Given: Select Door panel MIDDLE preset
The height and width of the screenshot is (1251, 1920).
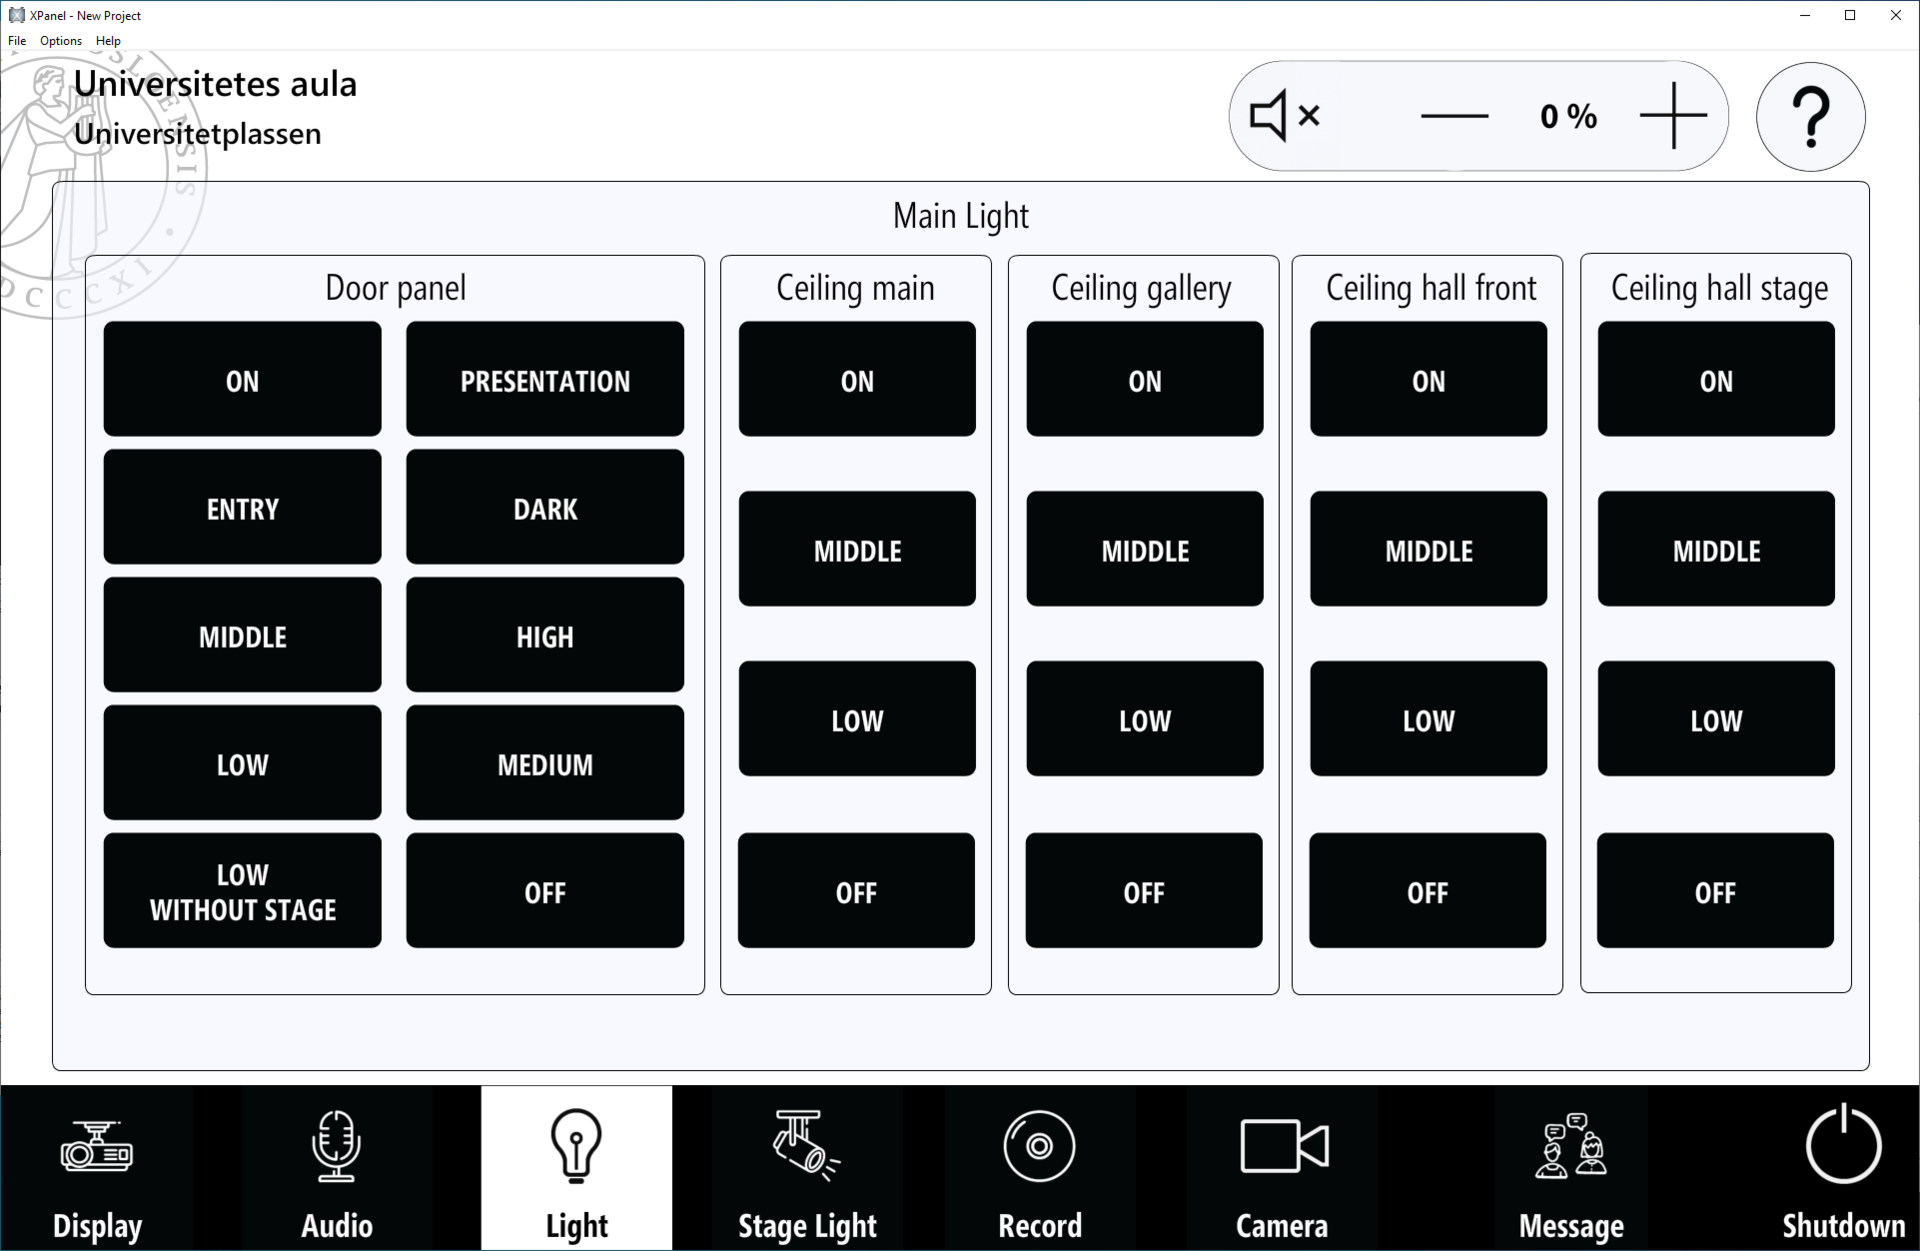Looking at the screenshot, I should (242, 635).
